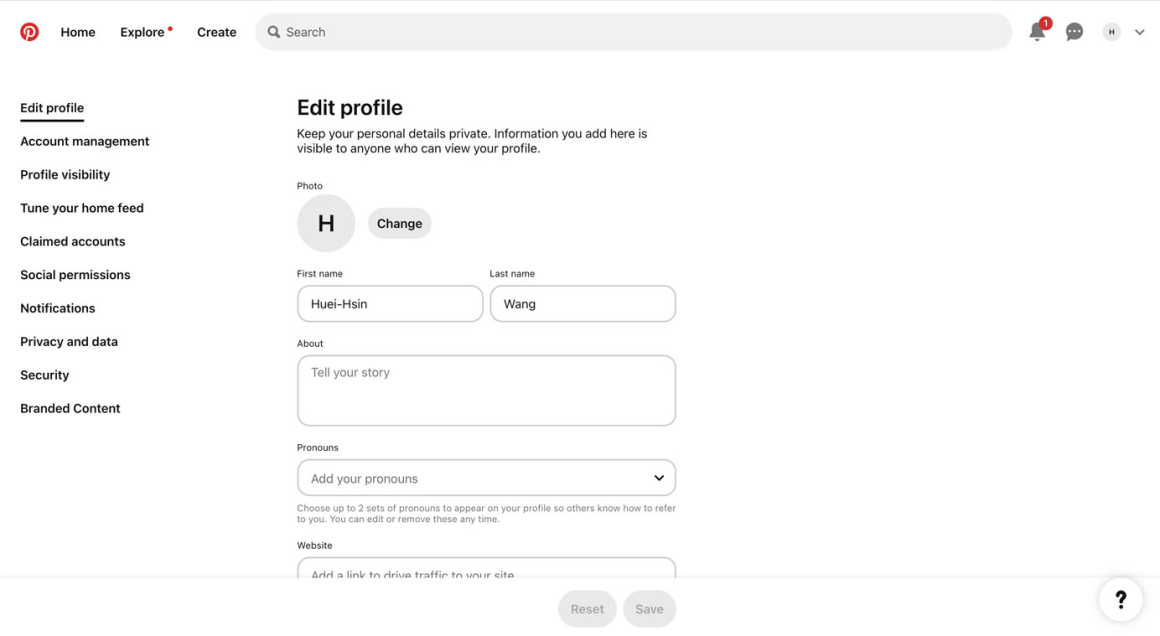
Task: Click the search magnifier icon
Action: click(274, 32)
